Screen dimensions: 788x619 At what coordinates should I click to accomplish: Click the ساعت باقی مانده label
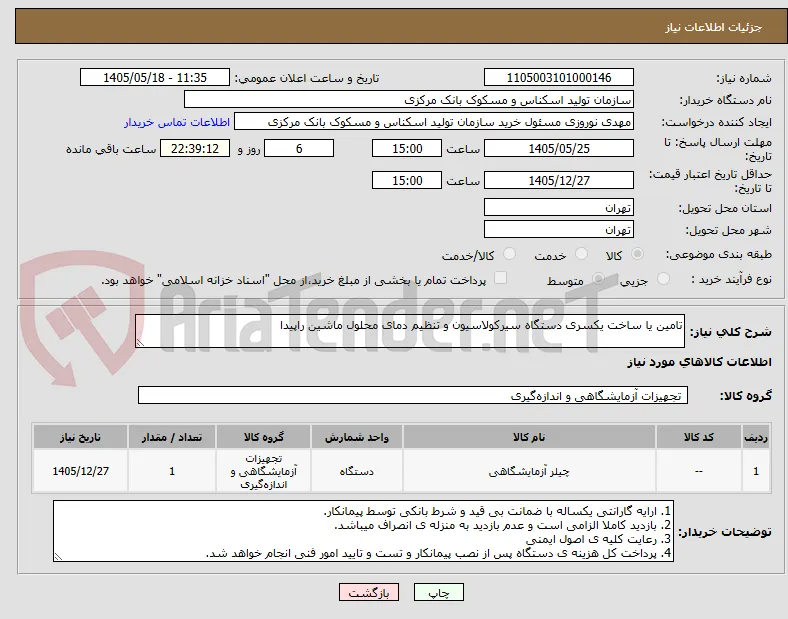(111, 149)
